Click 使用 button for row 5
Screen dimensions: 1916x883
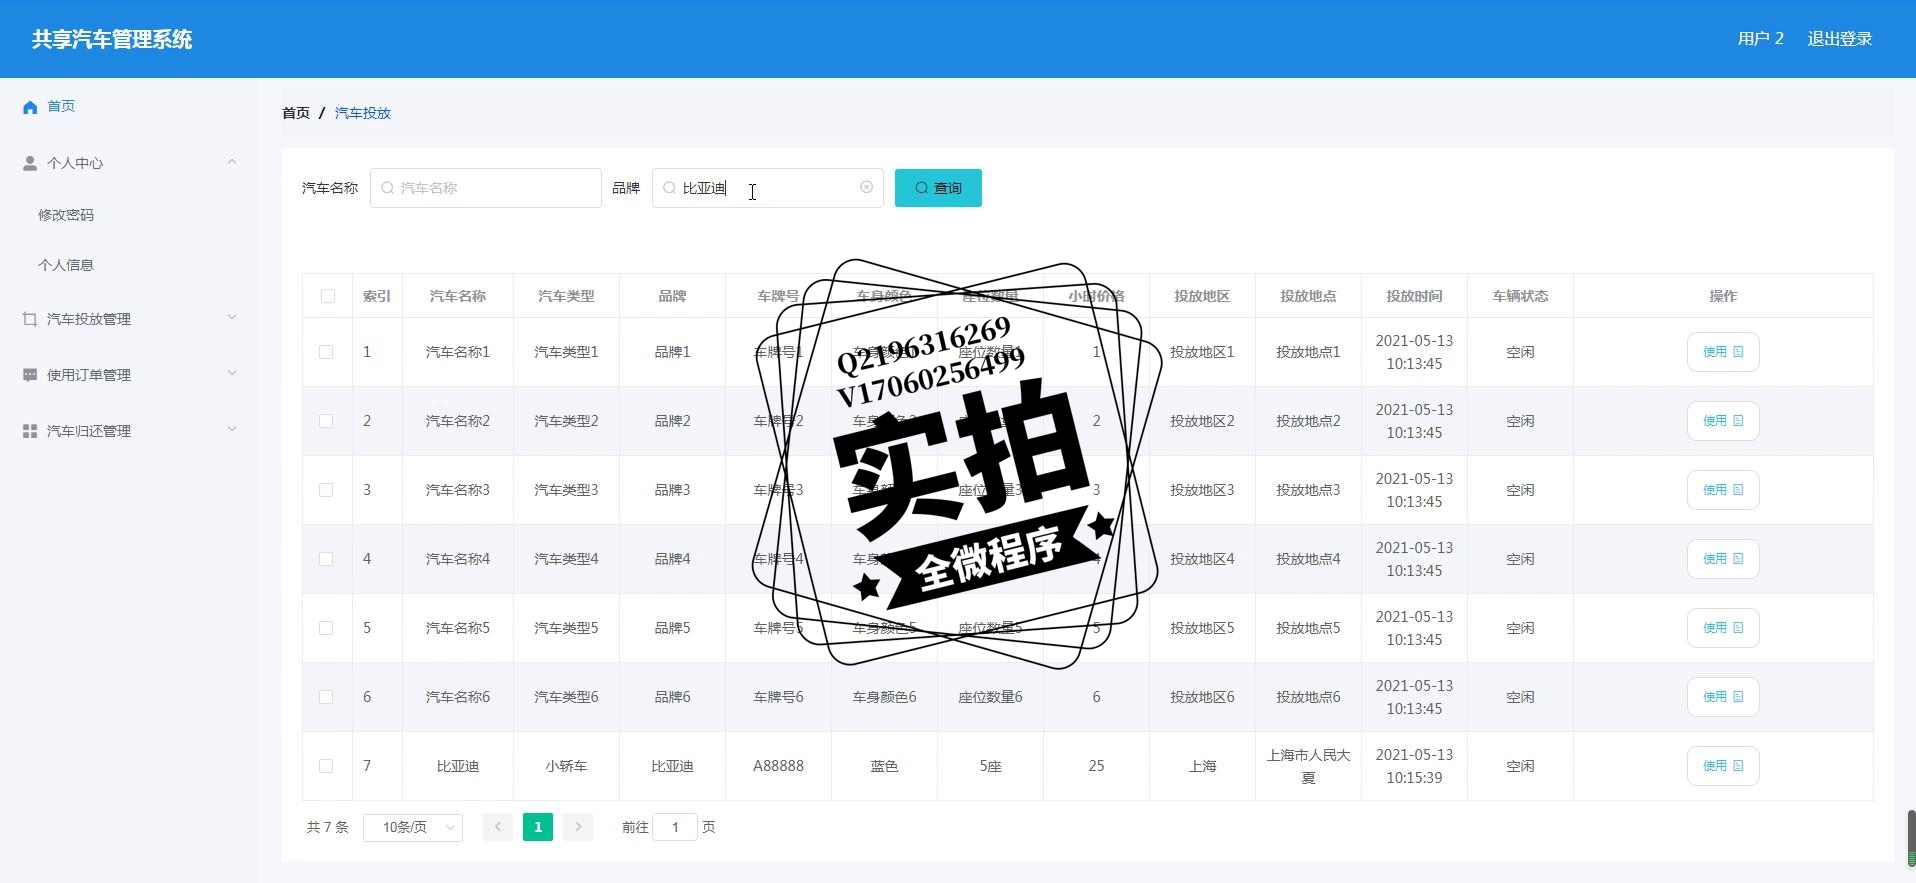(1723, 628)
